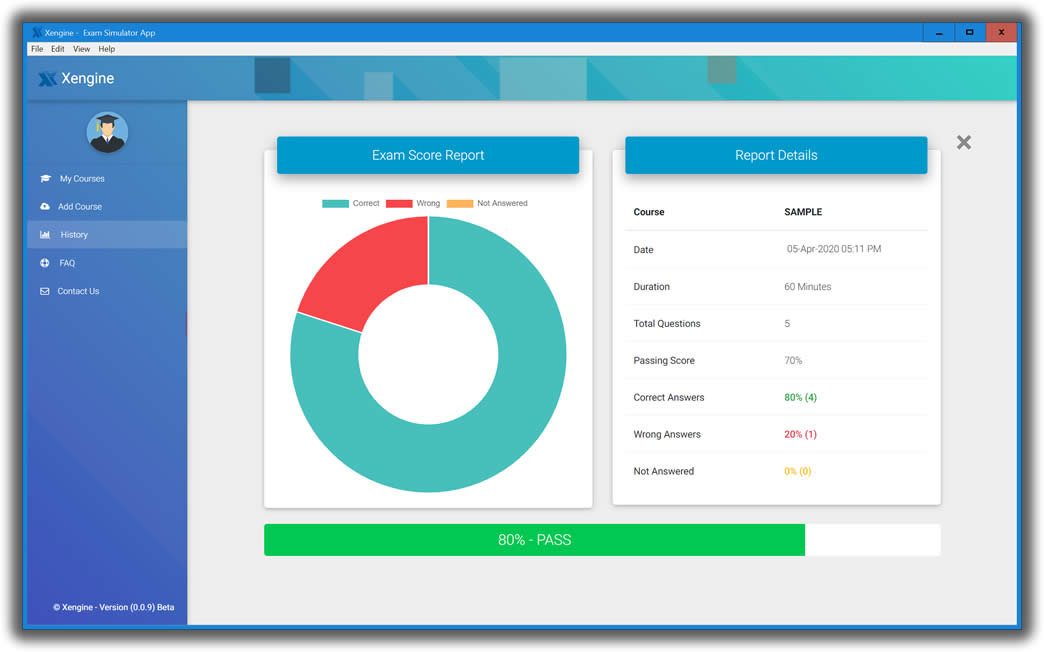
Task: Open the File menu
Action: click(37, 49)
